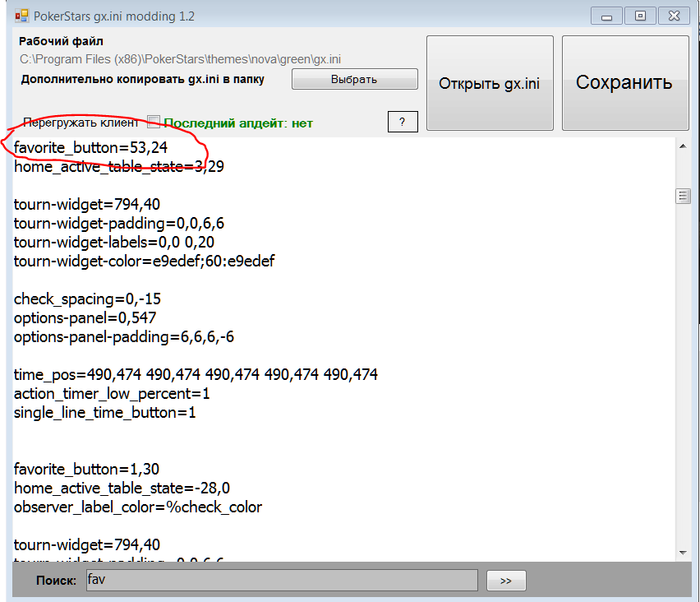Click the Рабочий файл label
The height and width of the screenshot is (602, 700).
point(61,41)
